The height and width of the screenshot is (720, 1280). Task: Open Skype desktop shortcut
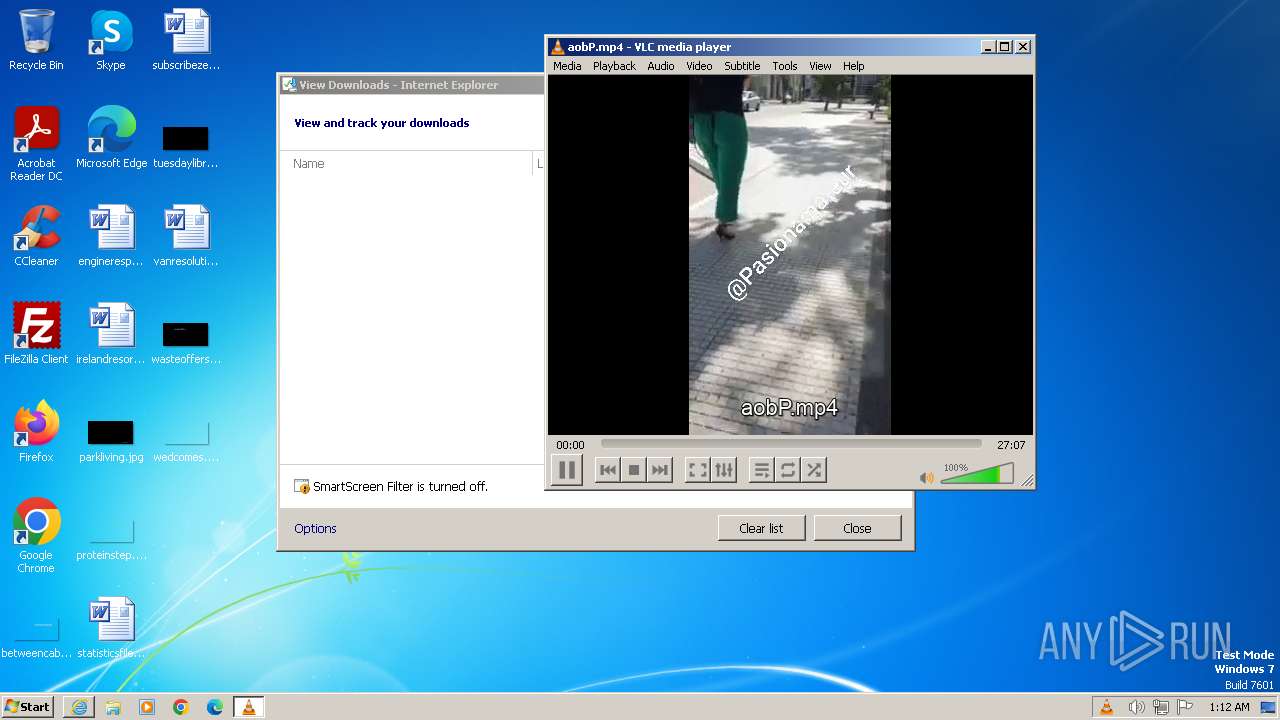[110, 40]
